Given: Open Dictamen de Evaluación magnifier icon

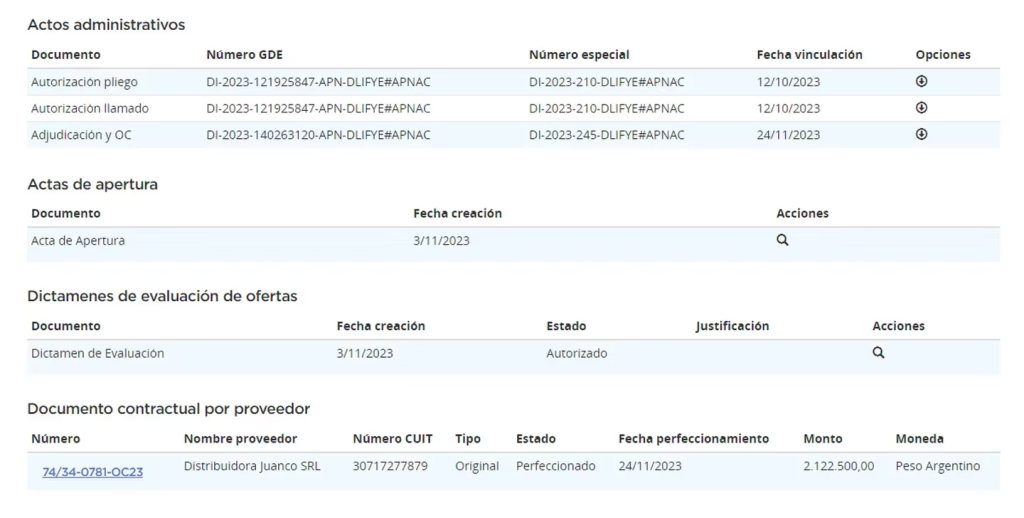Looking at the screenshot, I should coord(878,353).
